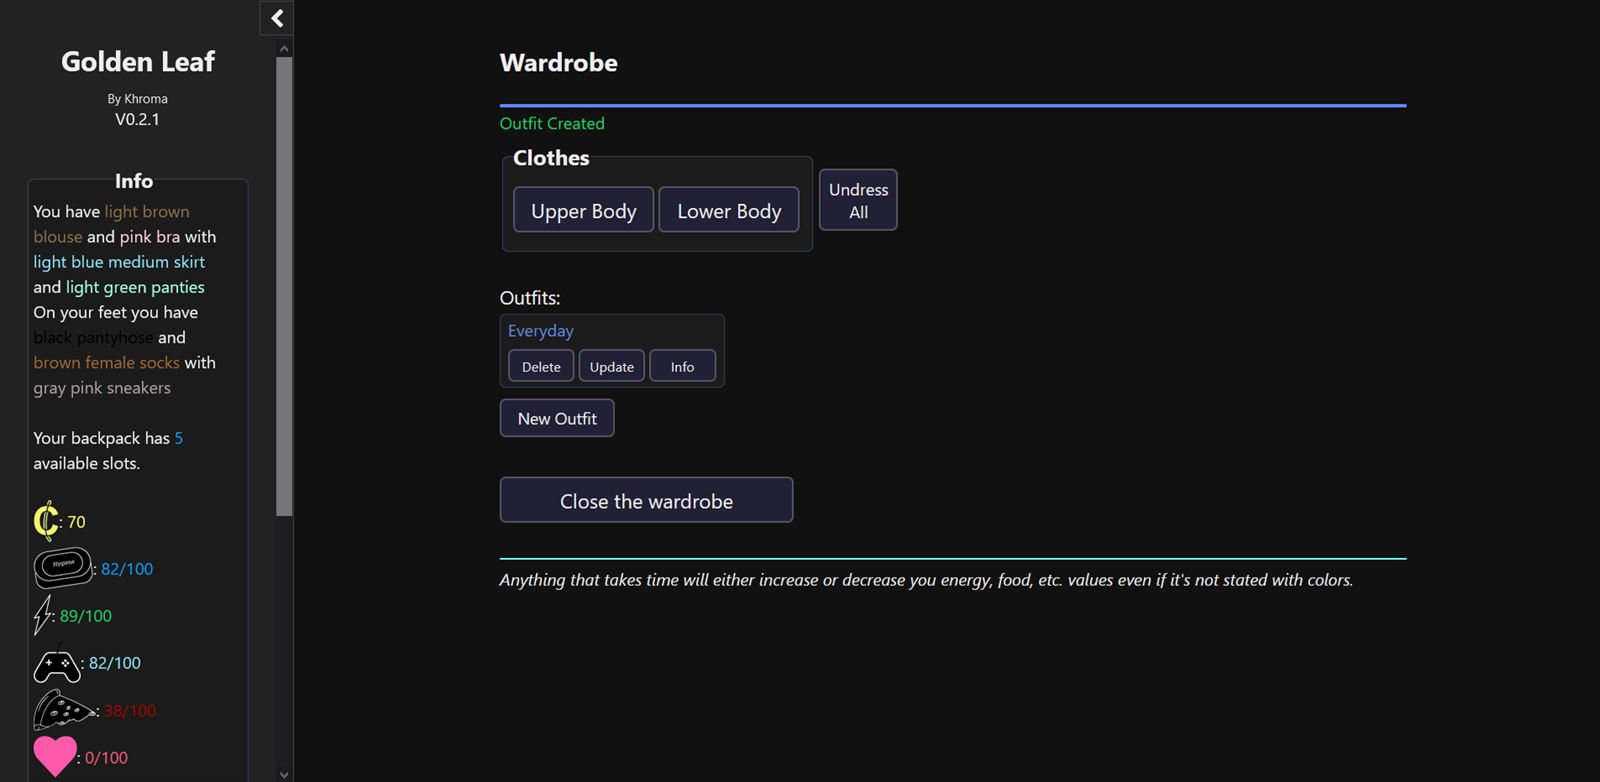This screenshot has width=1600, height=782.
Task: Select the Everyday outfit name
Action: click(x=541, y=331)
